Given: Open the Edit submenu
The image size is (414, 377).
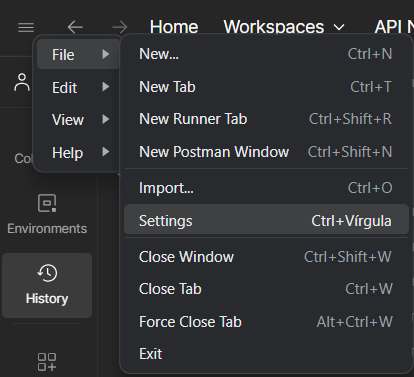Looking at the screenshot, I should 78,87.
